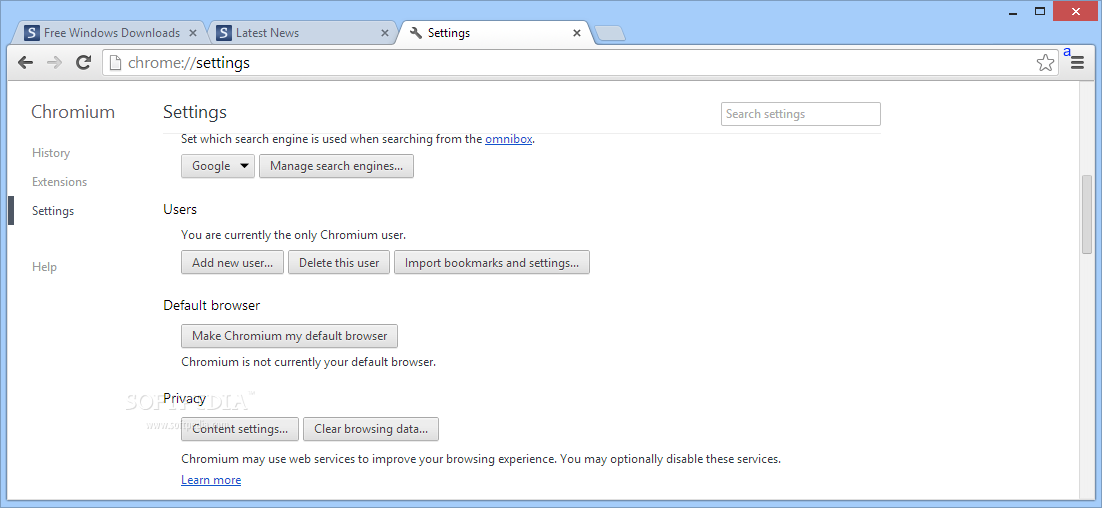1102x508 pixels.
Task: Open Help from the sidebar
Action: pyautogui.click(x=44, y=267)
